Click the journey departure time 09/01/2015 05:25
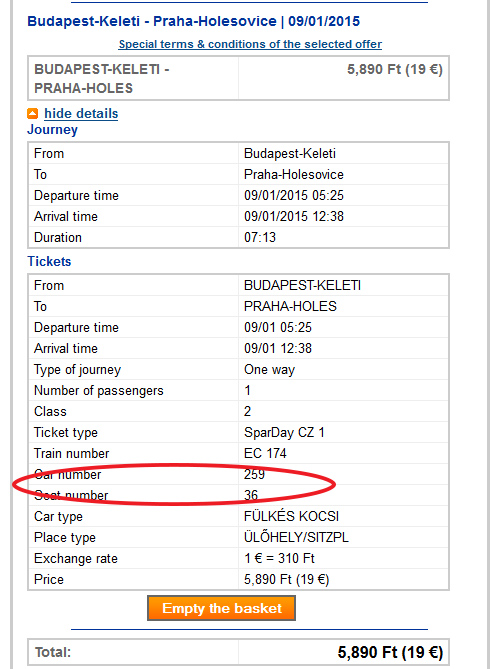Viewport: 495px width, 669px height. coord(294,195)
